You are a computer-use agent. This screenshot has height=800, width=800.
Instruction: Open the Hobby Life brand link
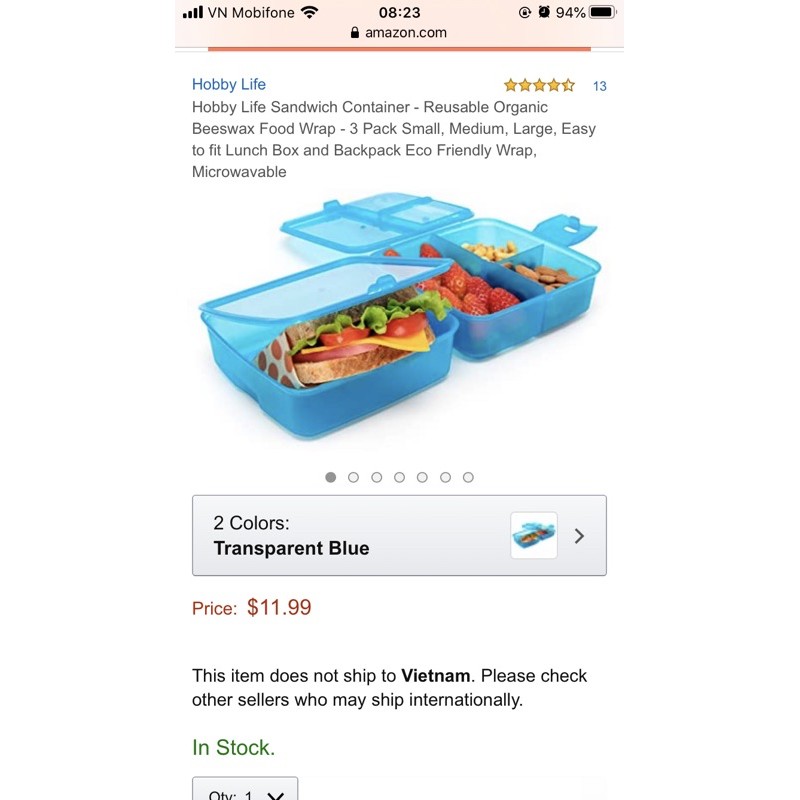[229, 84]
